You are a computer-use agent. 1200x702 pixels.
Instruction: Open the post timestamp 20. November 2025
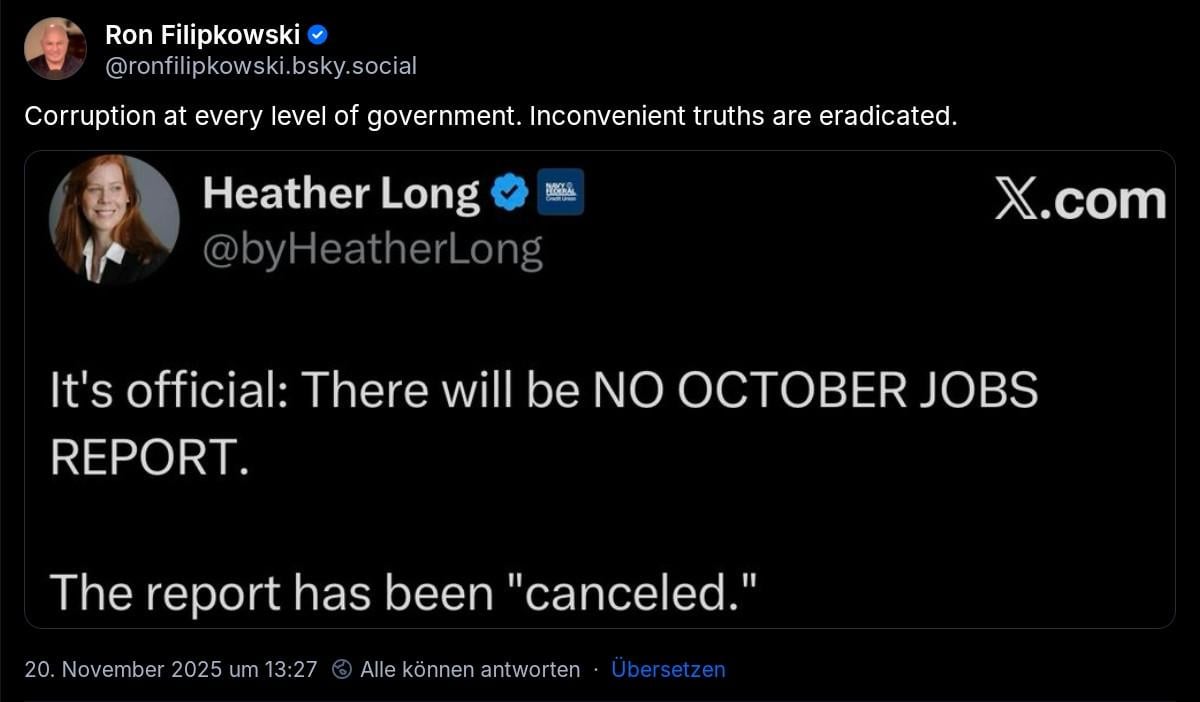(170, 669)
